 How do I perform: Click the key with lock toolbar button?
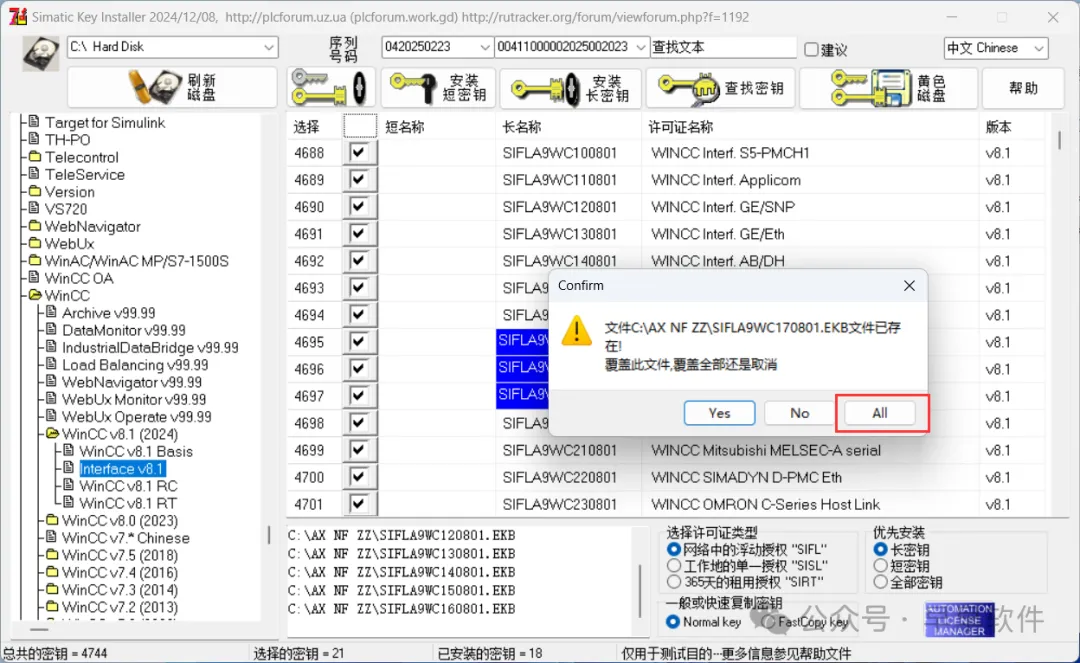(331, 87)
